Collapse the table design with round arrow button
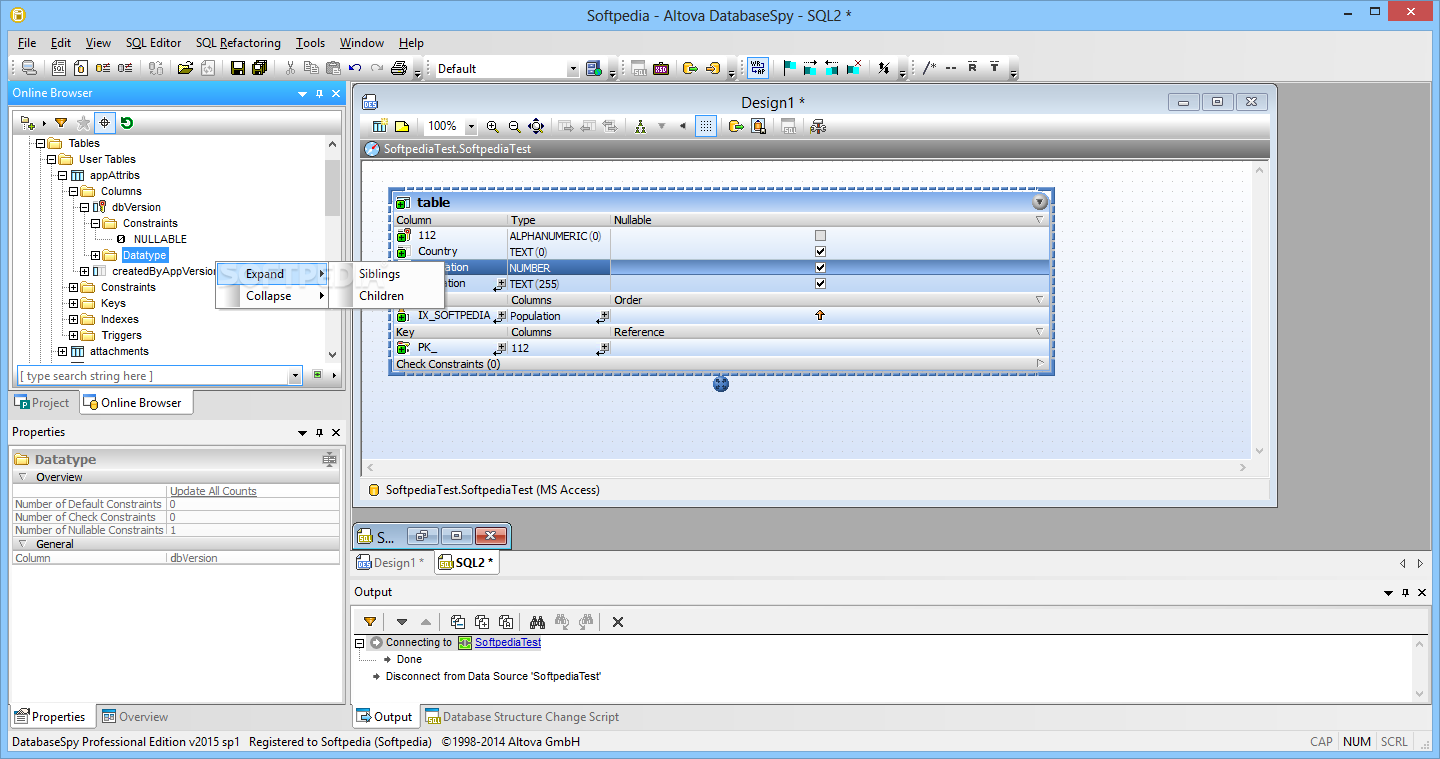1440x759 pixels. coord(1040,202)
